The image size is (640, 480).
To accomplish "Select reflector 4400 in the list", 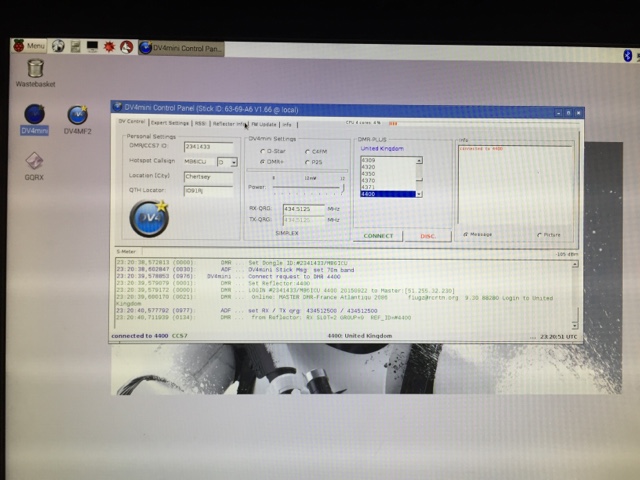I will (388, 194).
